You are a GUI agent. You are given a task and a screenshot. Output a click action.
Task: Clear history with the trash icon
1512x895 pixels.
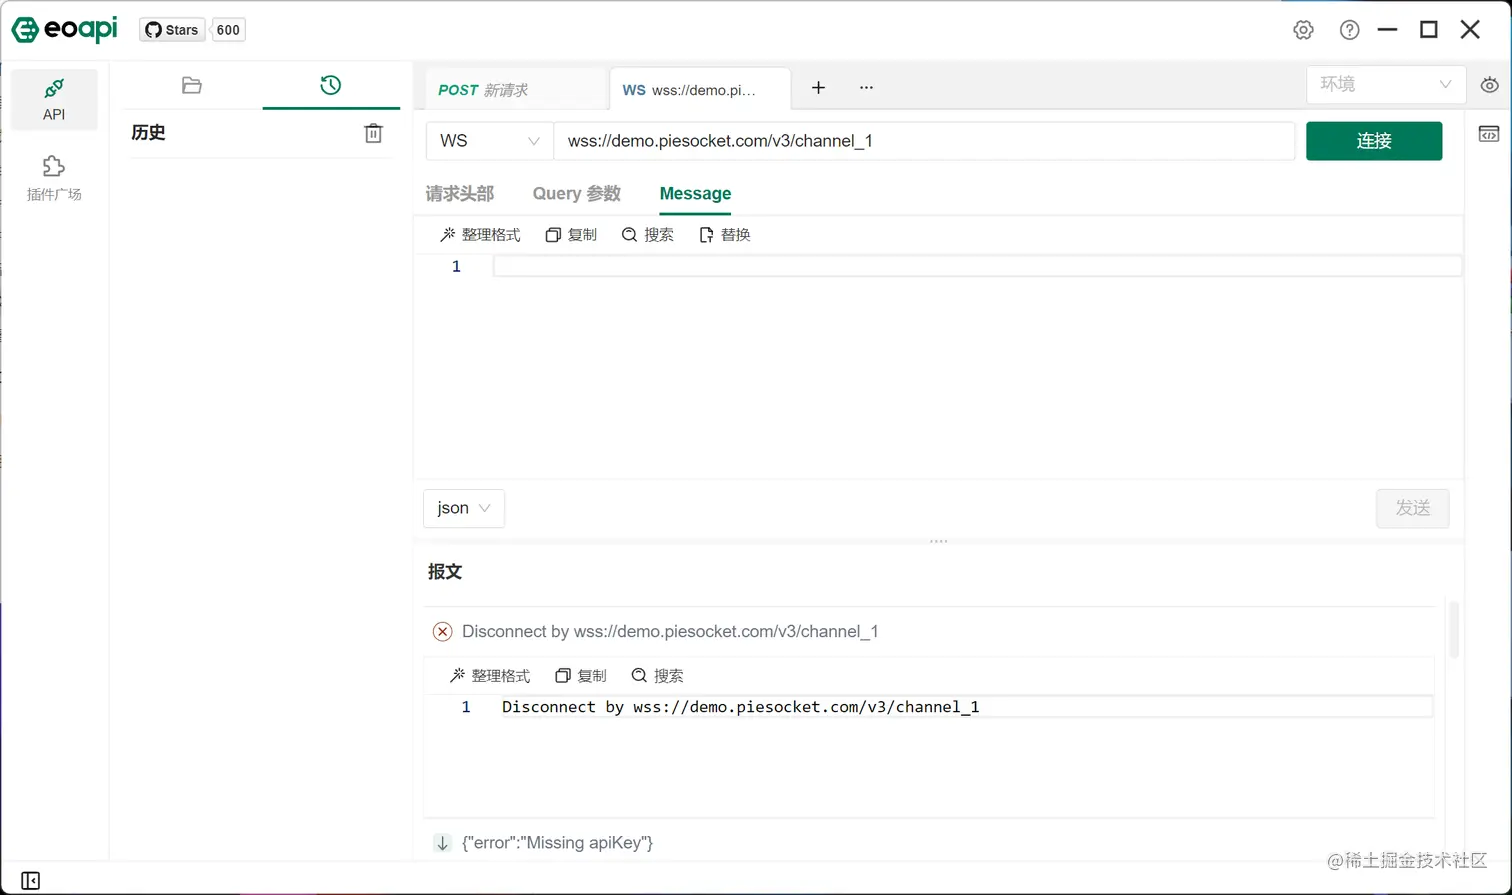(373, 133)
